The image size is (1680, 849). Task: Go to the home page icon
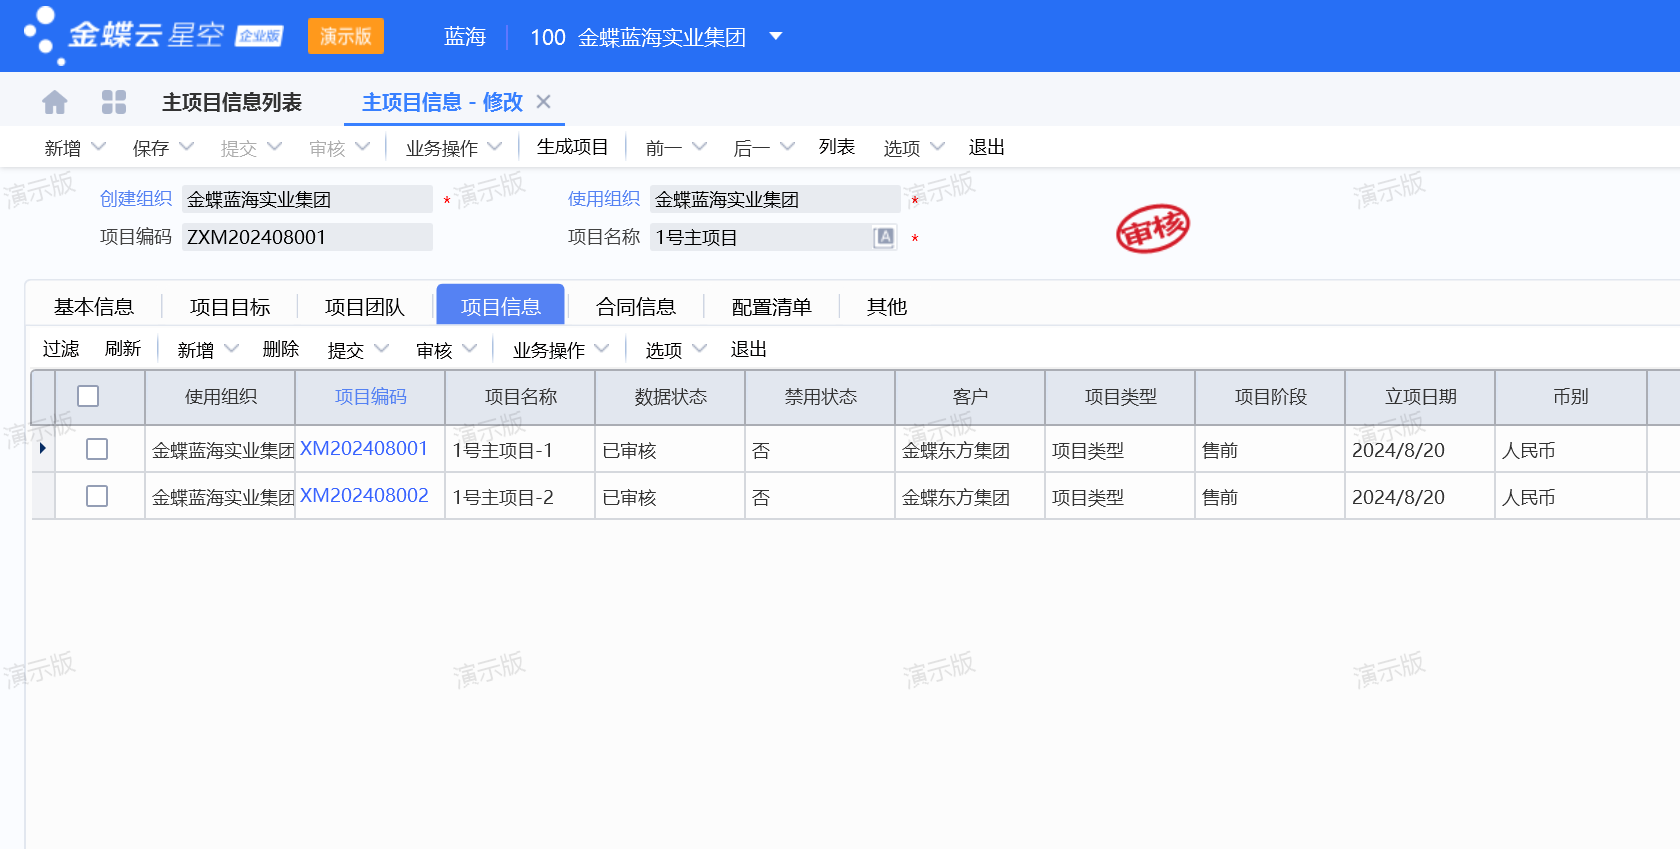click(x=55, y=102)
